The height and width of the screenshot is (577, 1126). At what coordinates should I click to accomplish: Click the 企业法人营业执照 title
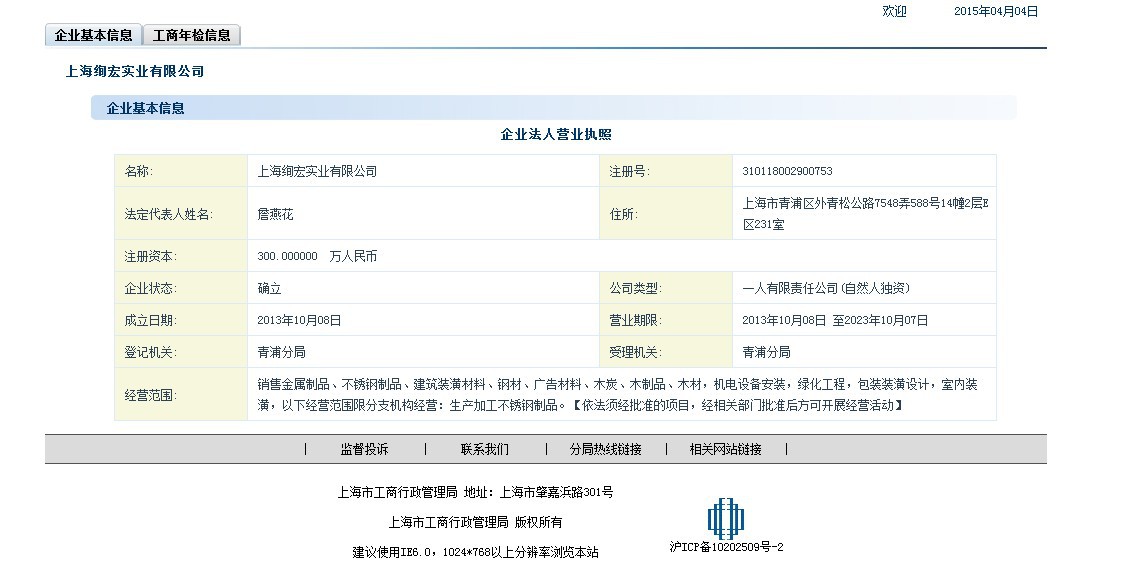[556, 135]
